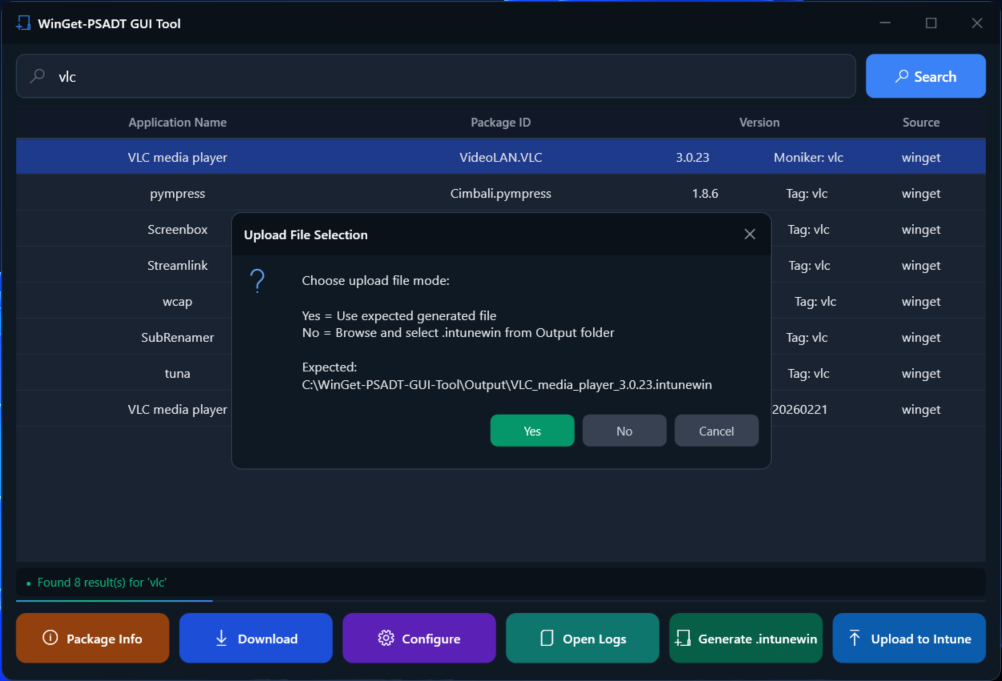This screenshot has height=681, width=1002.
Task: Click the Generate .intunewin package icon
Action: click(684, 637)
